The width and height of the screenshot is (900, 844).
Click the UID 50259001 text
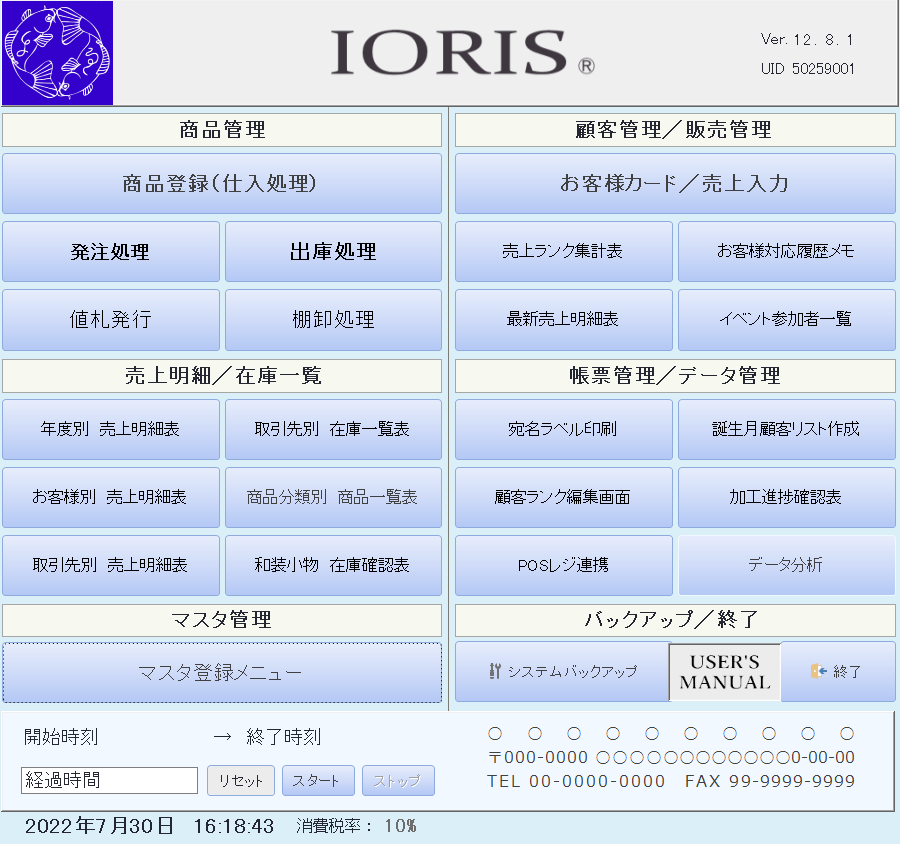(808, 69)
